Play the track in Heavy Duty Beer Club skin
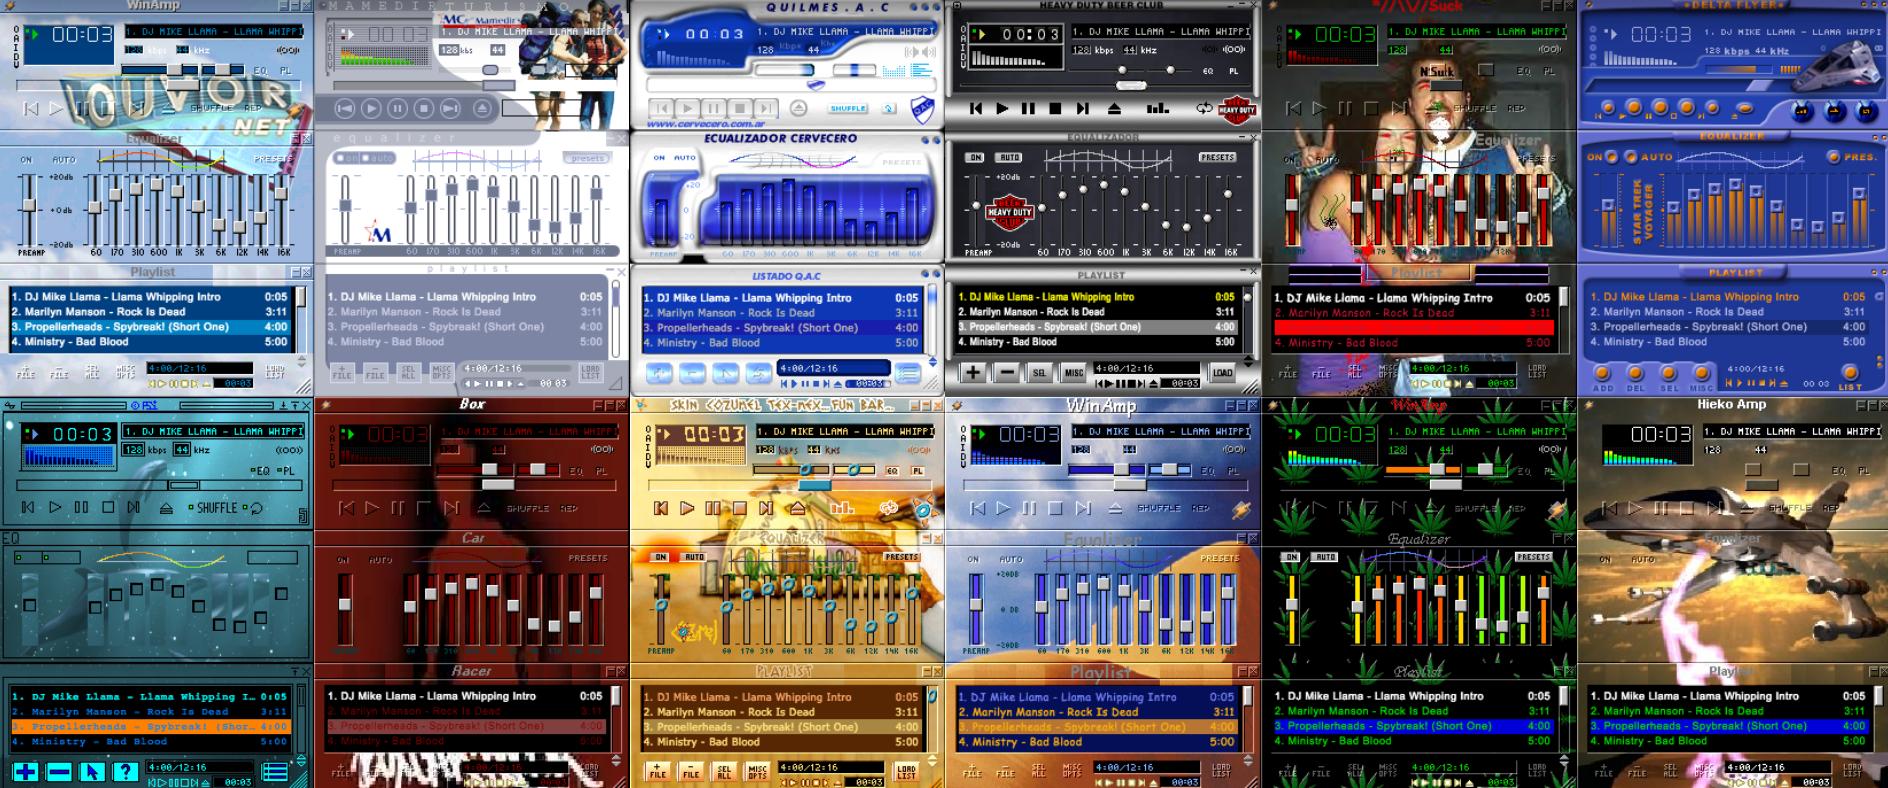Image resolution: width=1888 pixels, height=788 pixels. click(x=1002, y=108)
